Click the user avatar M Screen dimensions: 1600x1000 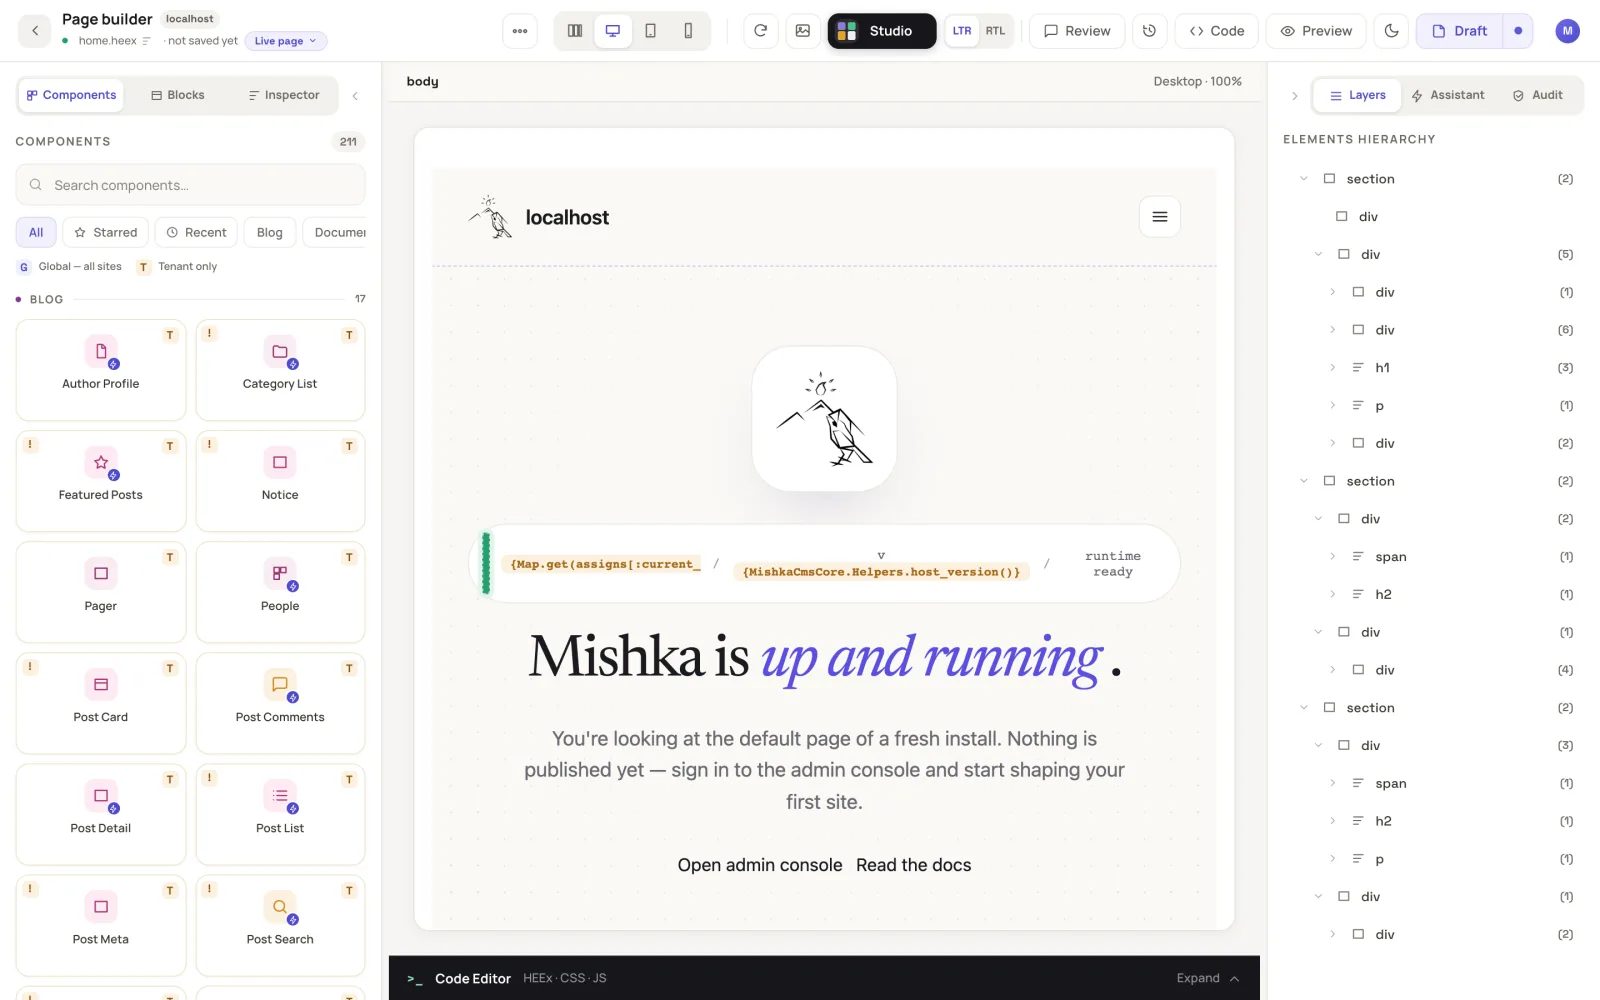click(x=1567, y=31)
